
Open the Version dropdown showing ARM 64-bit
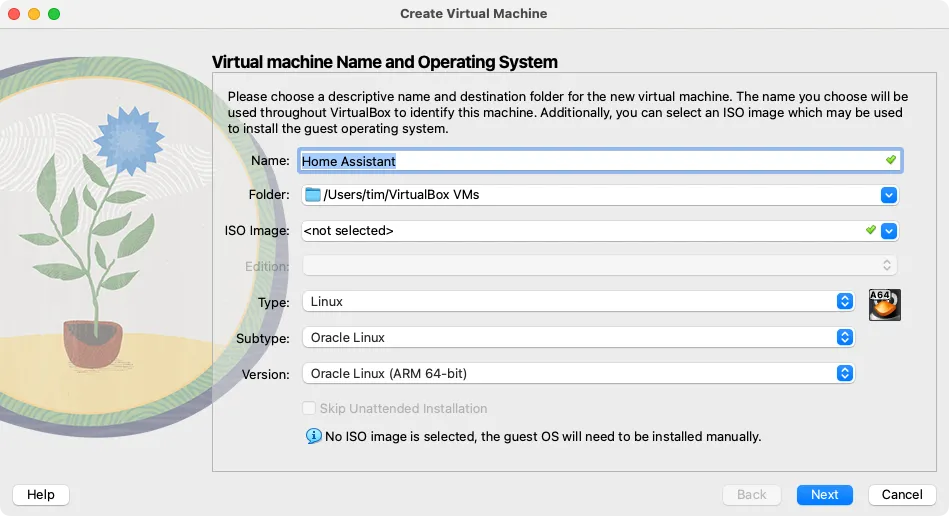(x=578, y=373)
